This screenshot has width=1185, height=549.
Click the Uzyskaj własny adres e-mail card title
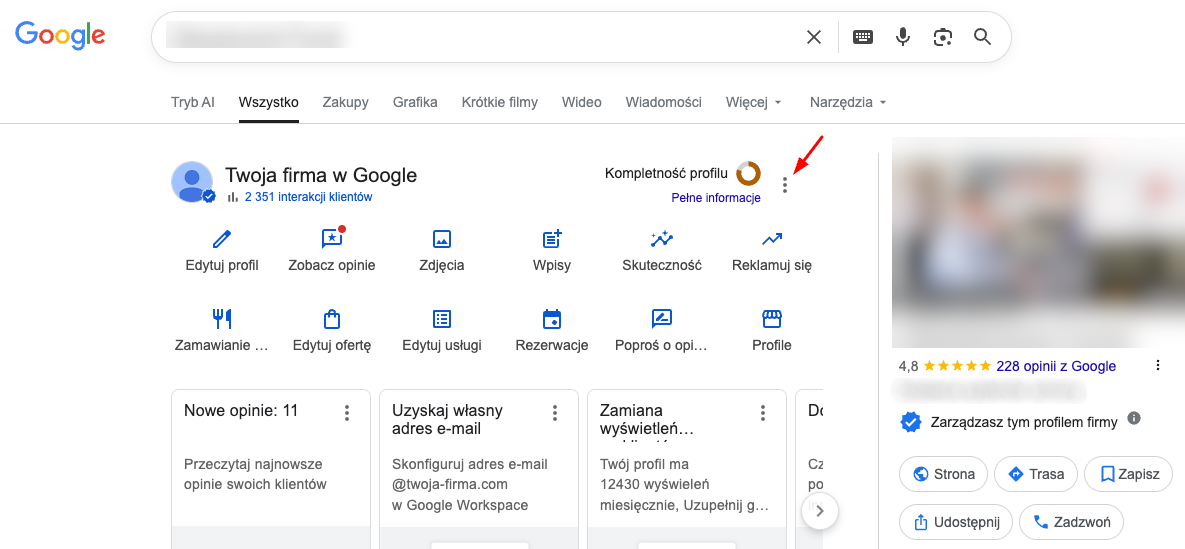click(447, 420)
